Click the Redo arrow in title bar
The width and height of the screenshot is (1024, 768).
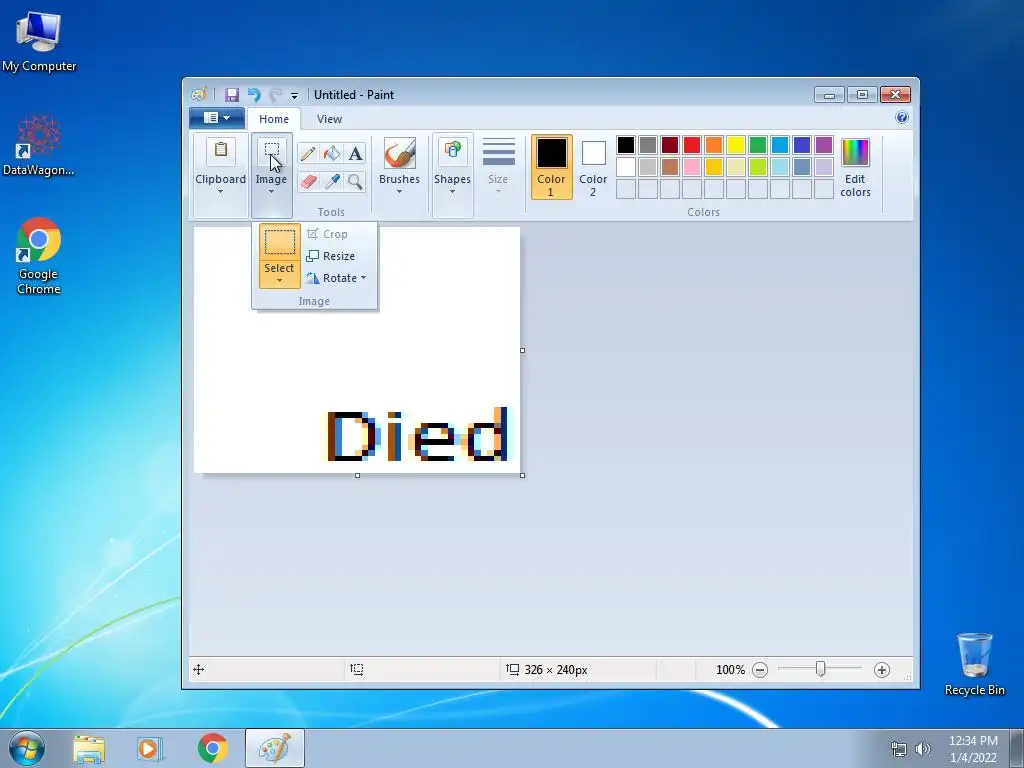tap(276, 95)
